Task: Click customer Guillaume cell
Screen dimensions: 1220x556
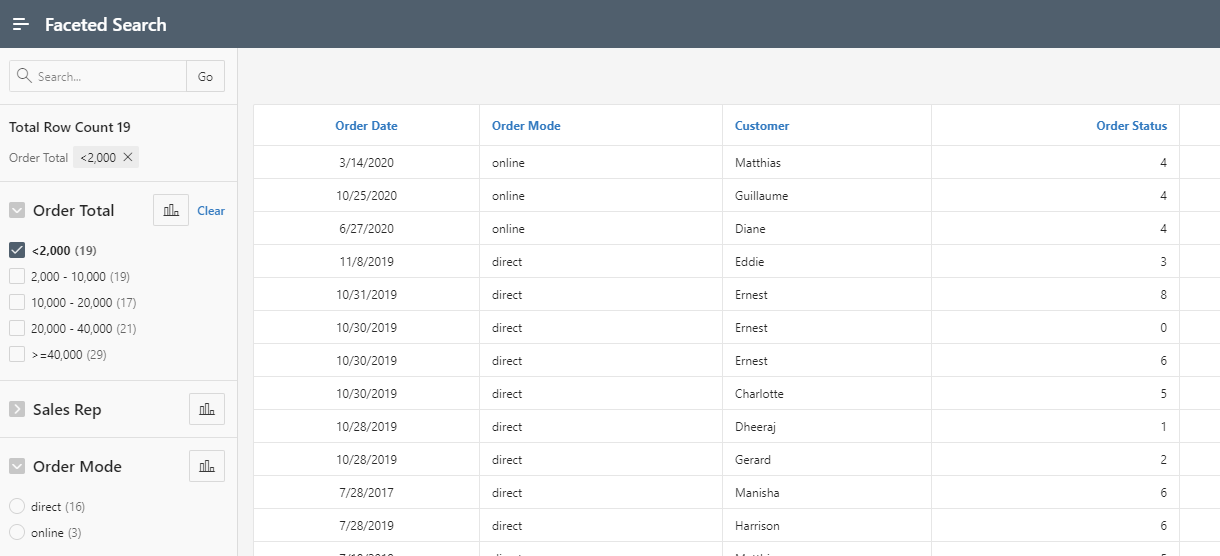Action: point(827,195)
